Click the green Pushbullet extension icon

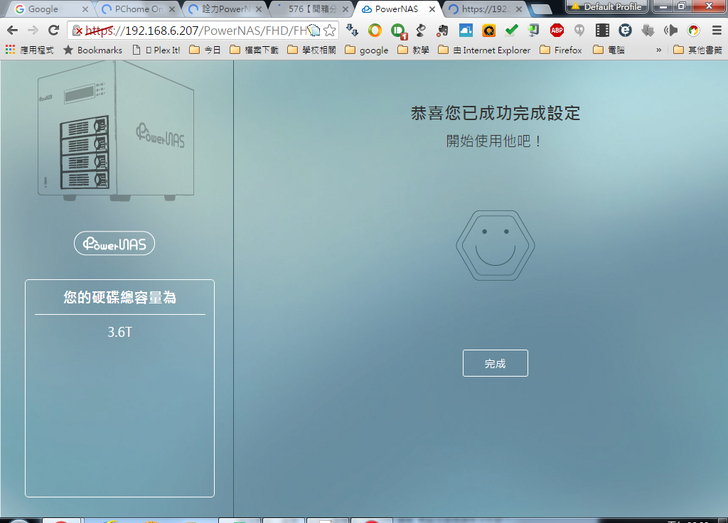398,31
